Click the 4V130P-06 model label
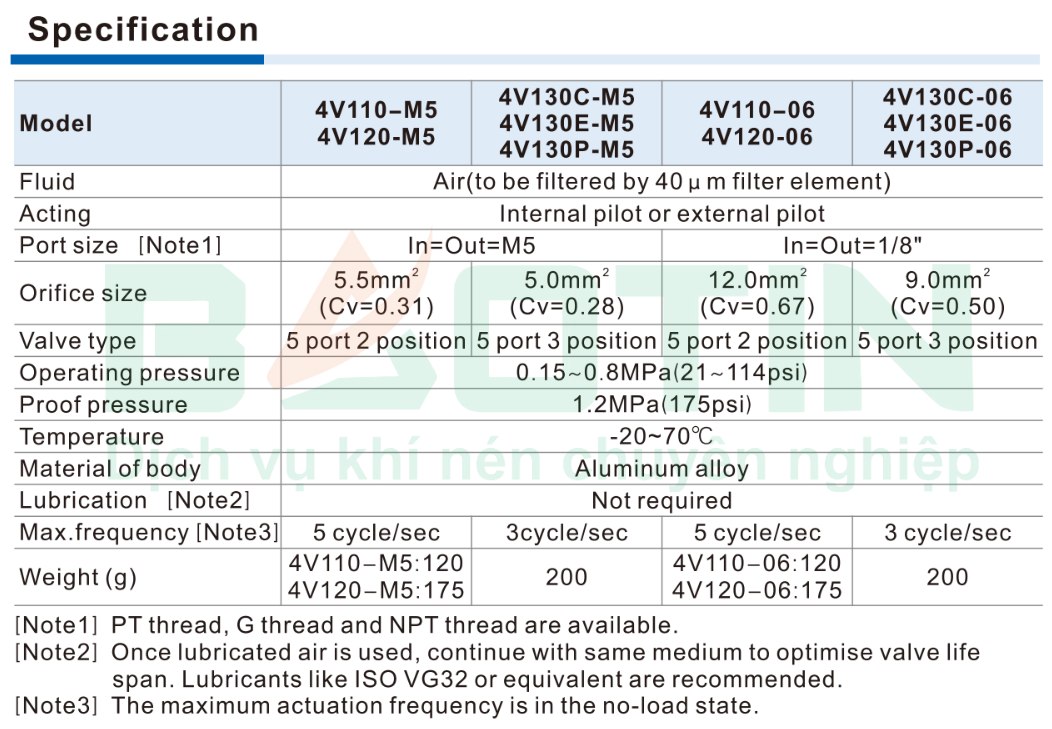The height and width of the screenshot is (729, 1052). (947, 150)
